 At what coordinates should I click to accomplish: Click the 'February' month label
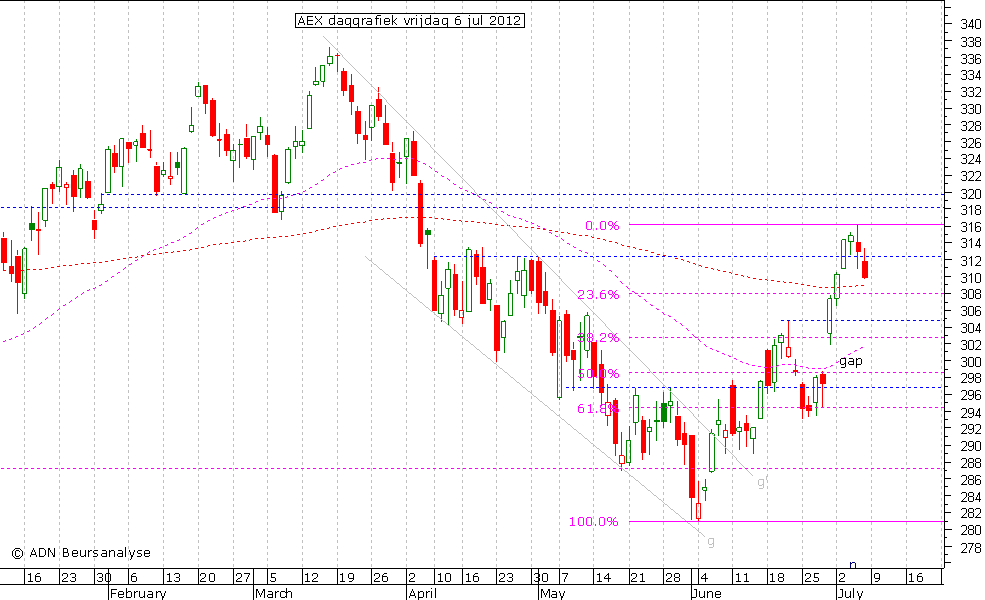pyautogui.click(x=138, y=593)
